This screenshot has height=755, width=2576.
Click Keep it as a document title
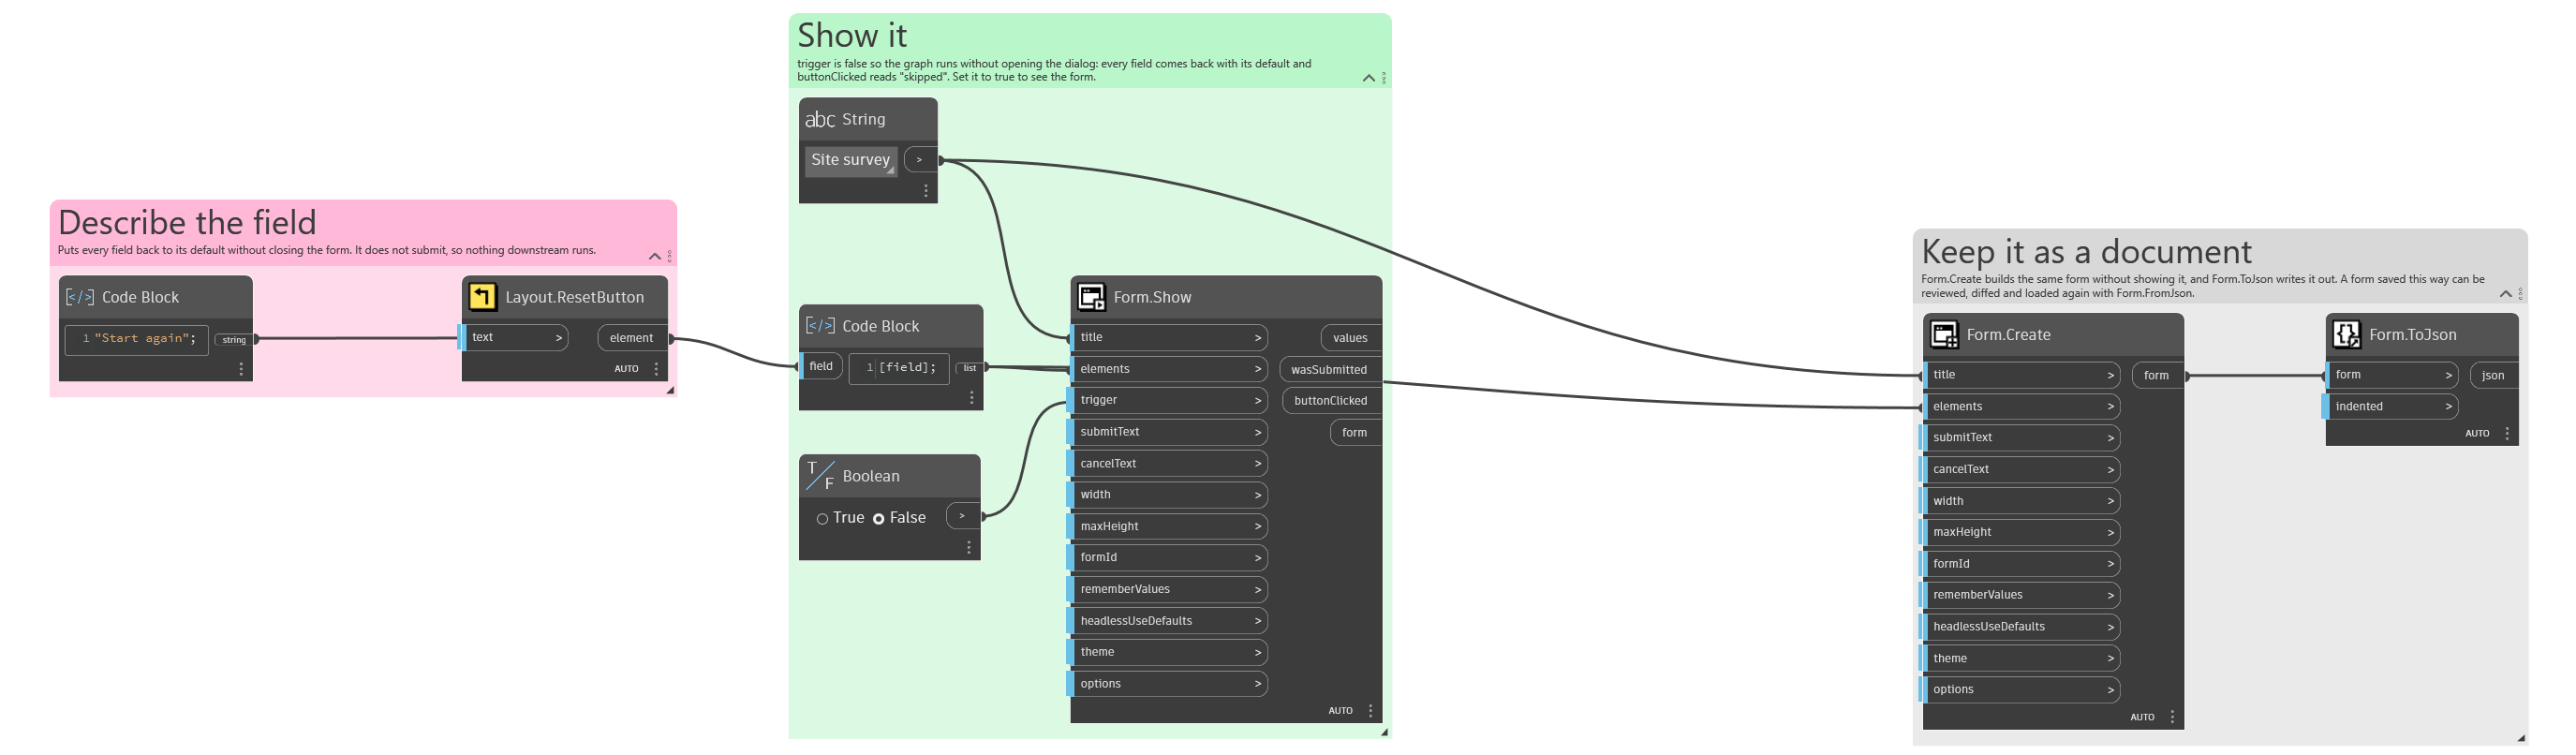click(2087, 251)
